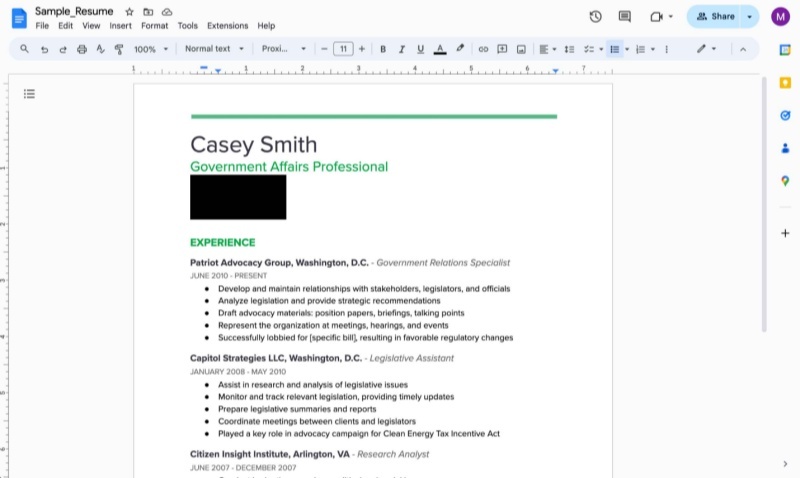800x478 pixels.
Task: Show document outline icon
Action: tap(29, 94)
